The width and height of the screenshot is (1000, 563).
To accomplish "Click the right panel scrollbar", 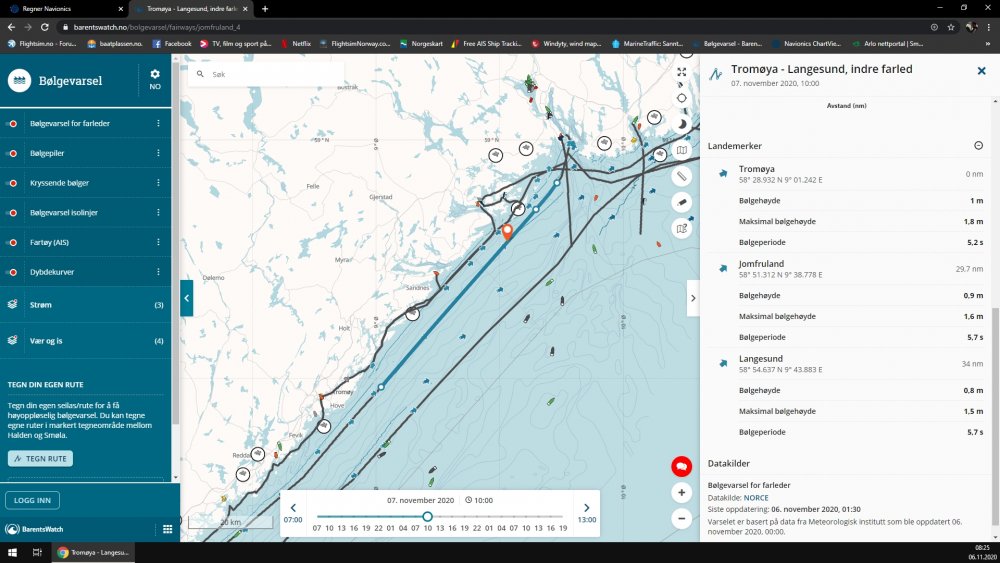I will [x=996, y=416].
